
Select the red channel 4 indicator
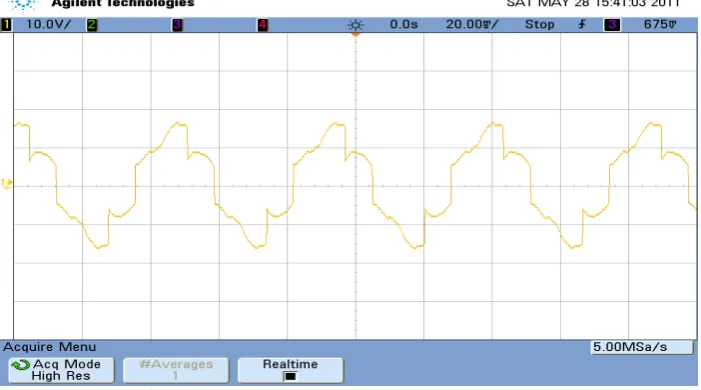tap(262, 25)
